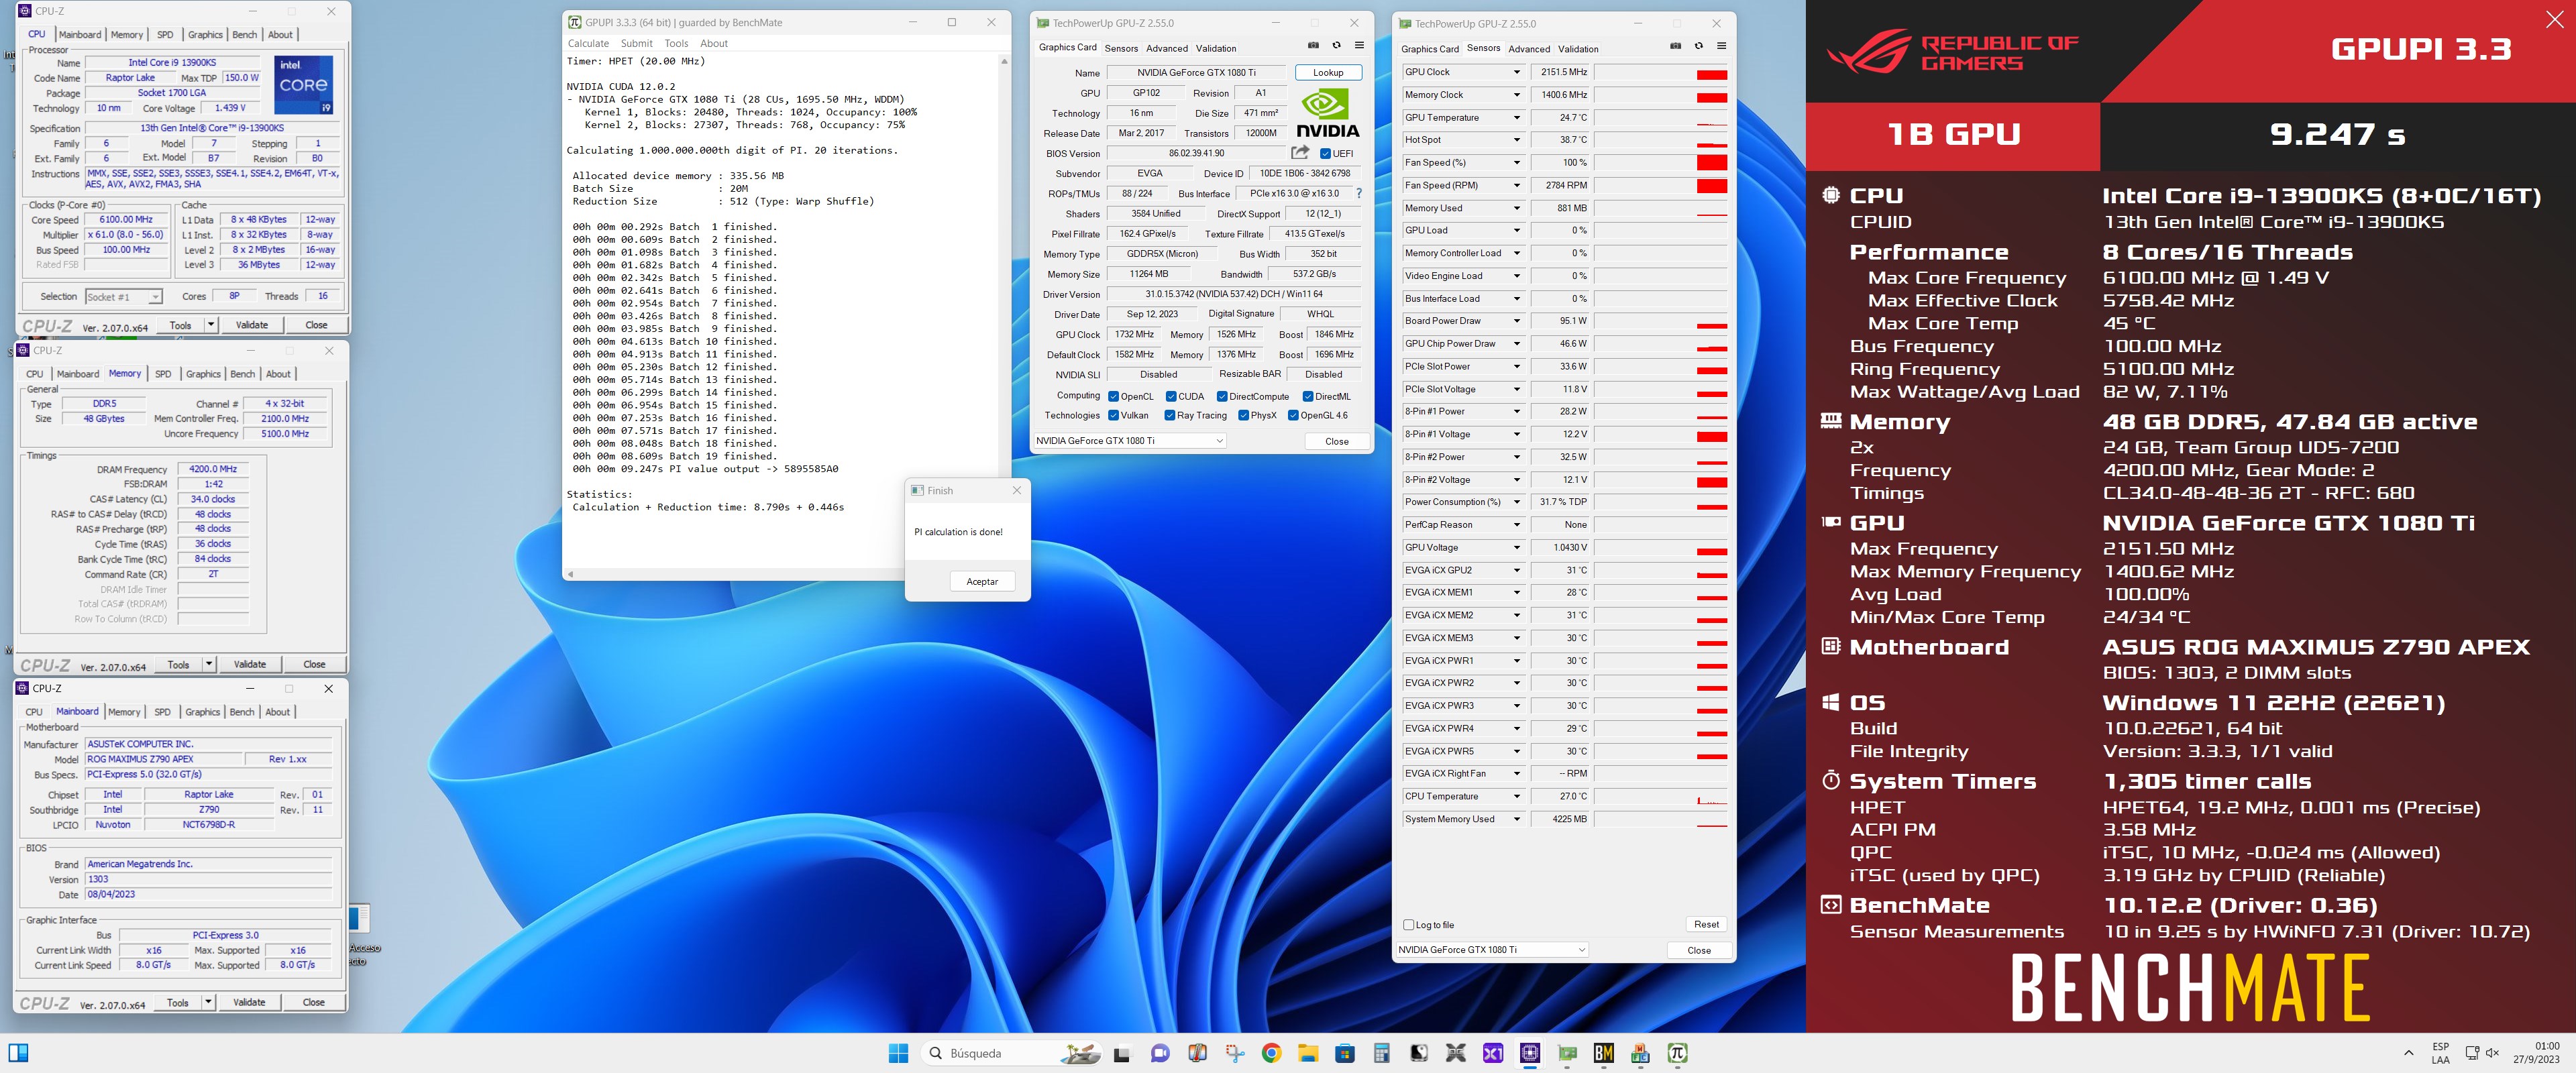The height and width of the screenshot is (1073, 2576).
Task: Click Validate in CPU-Z Memory window
Action: 250,664
